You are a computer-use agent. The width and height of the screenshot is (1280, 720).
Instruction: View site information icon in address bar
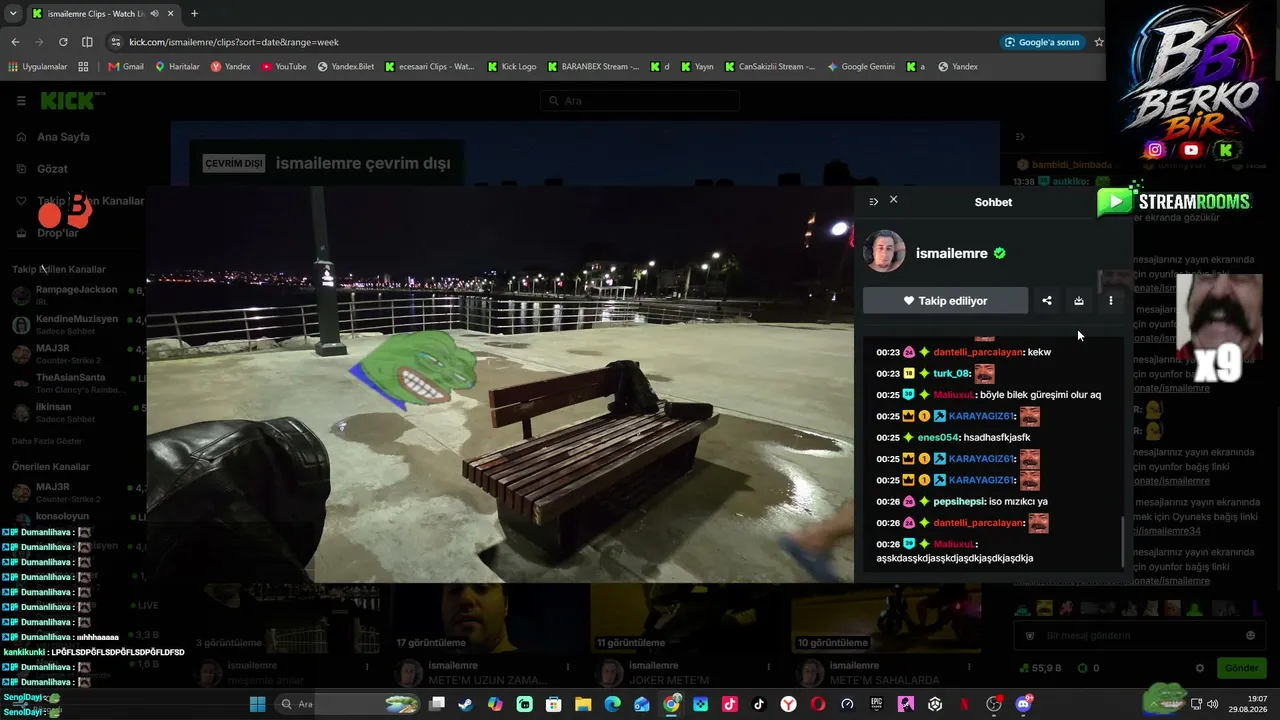coord(116,42)
